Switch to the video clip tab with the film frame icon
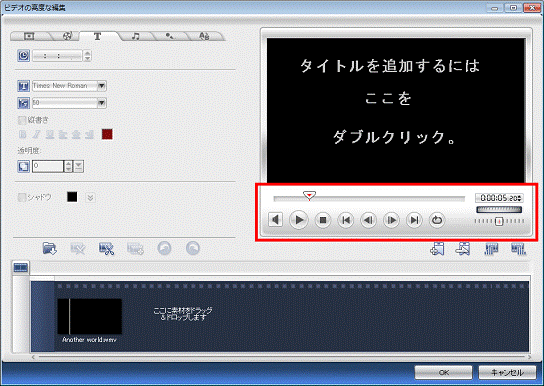Viewport: 544px width, 386px height. 29,36
